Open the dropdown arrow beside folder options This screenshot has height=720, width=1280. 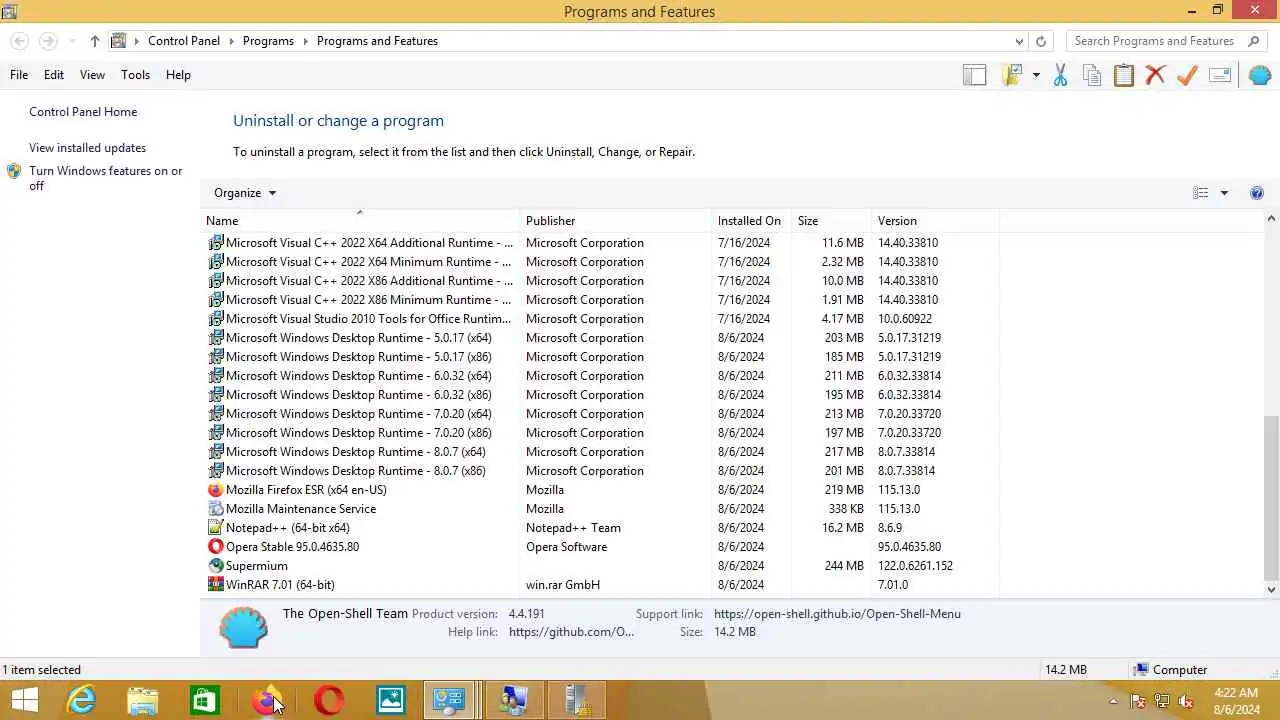click(1036, 75)
